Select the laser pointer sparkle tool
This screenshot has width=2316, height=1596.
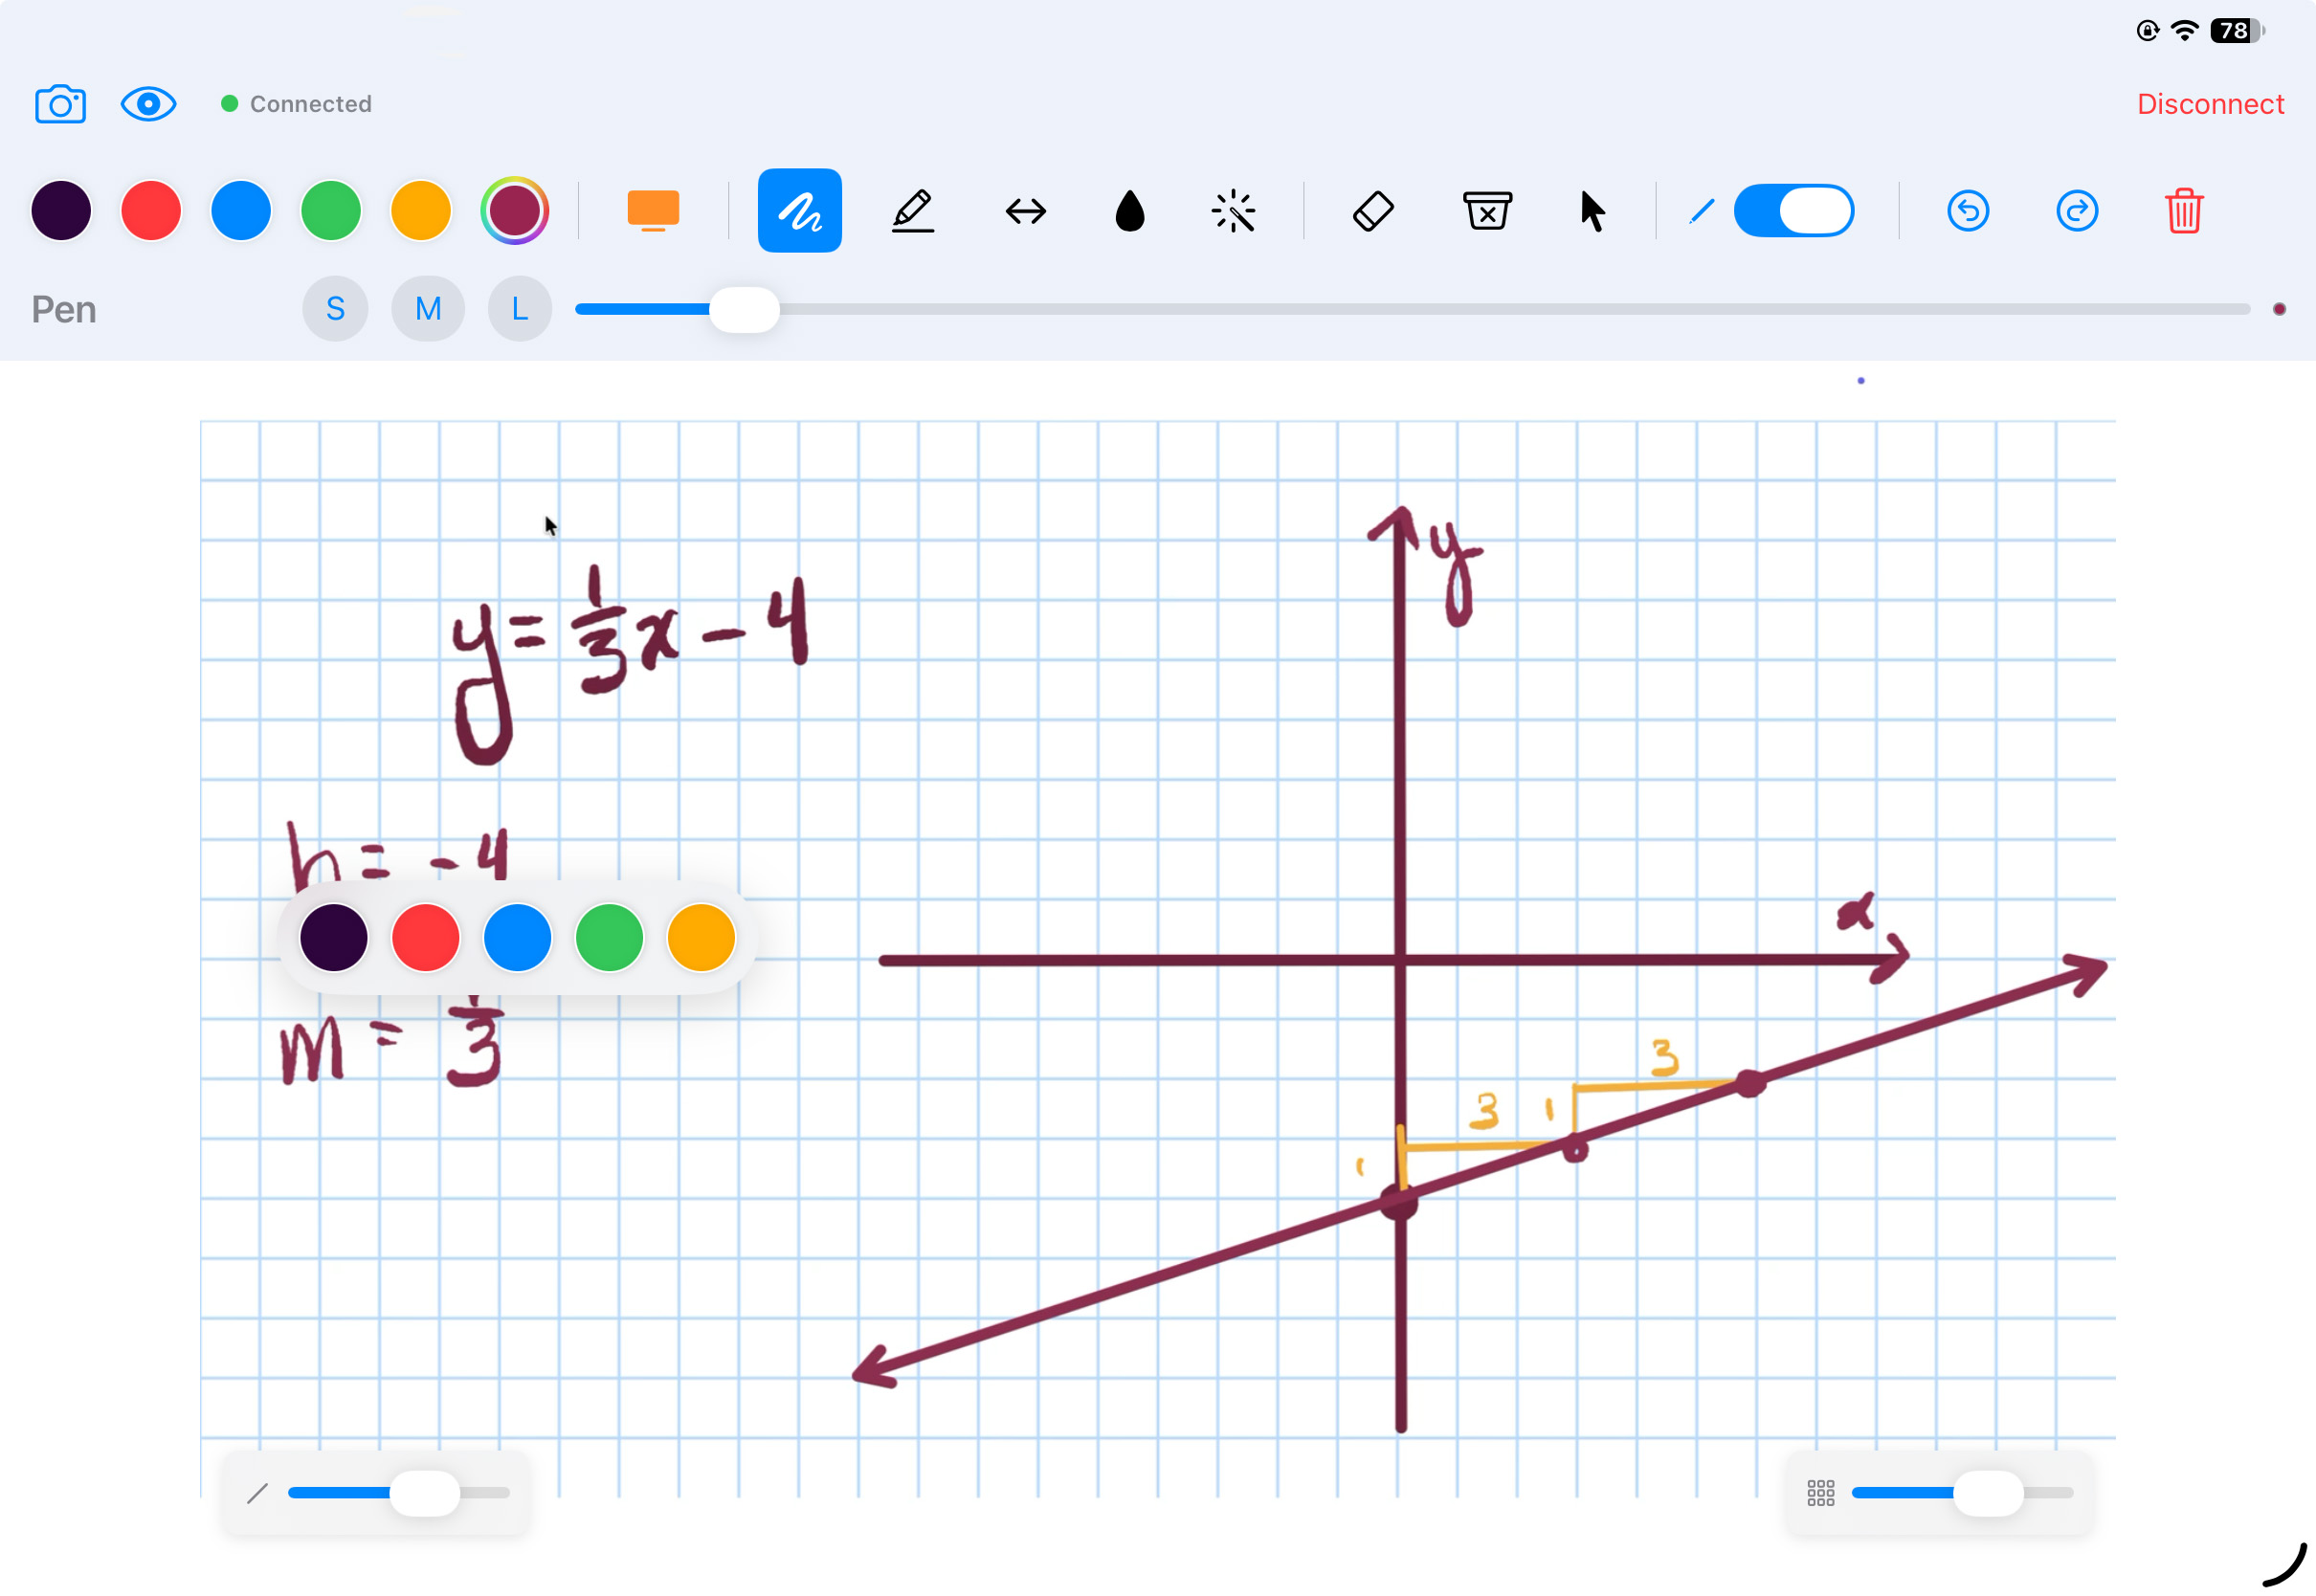[x=1234, y=211]
